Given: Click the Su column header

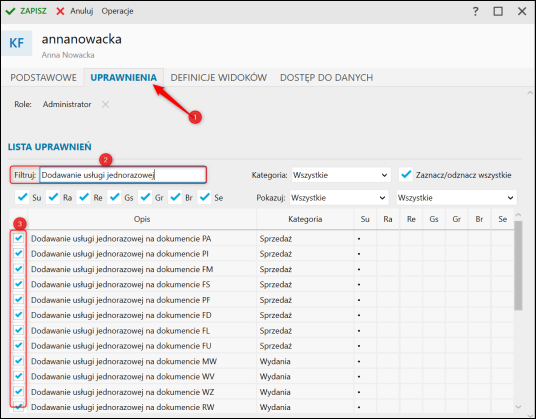Looking at the screenshot, I should [x=365, y=219].
